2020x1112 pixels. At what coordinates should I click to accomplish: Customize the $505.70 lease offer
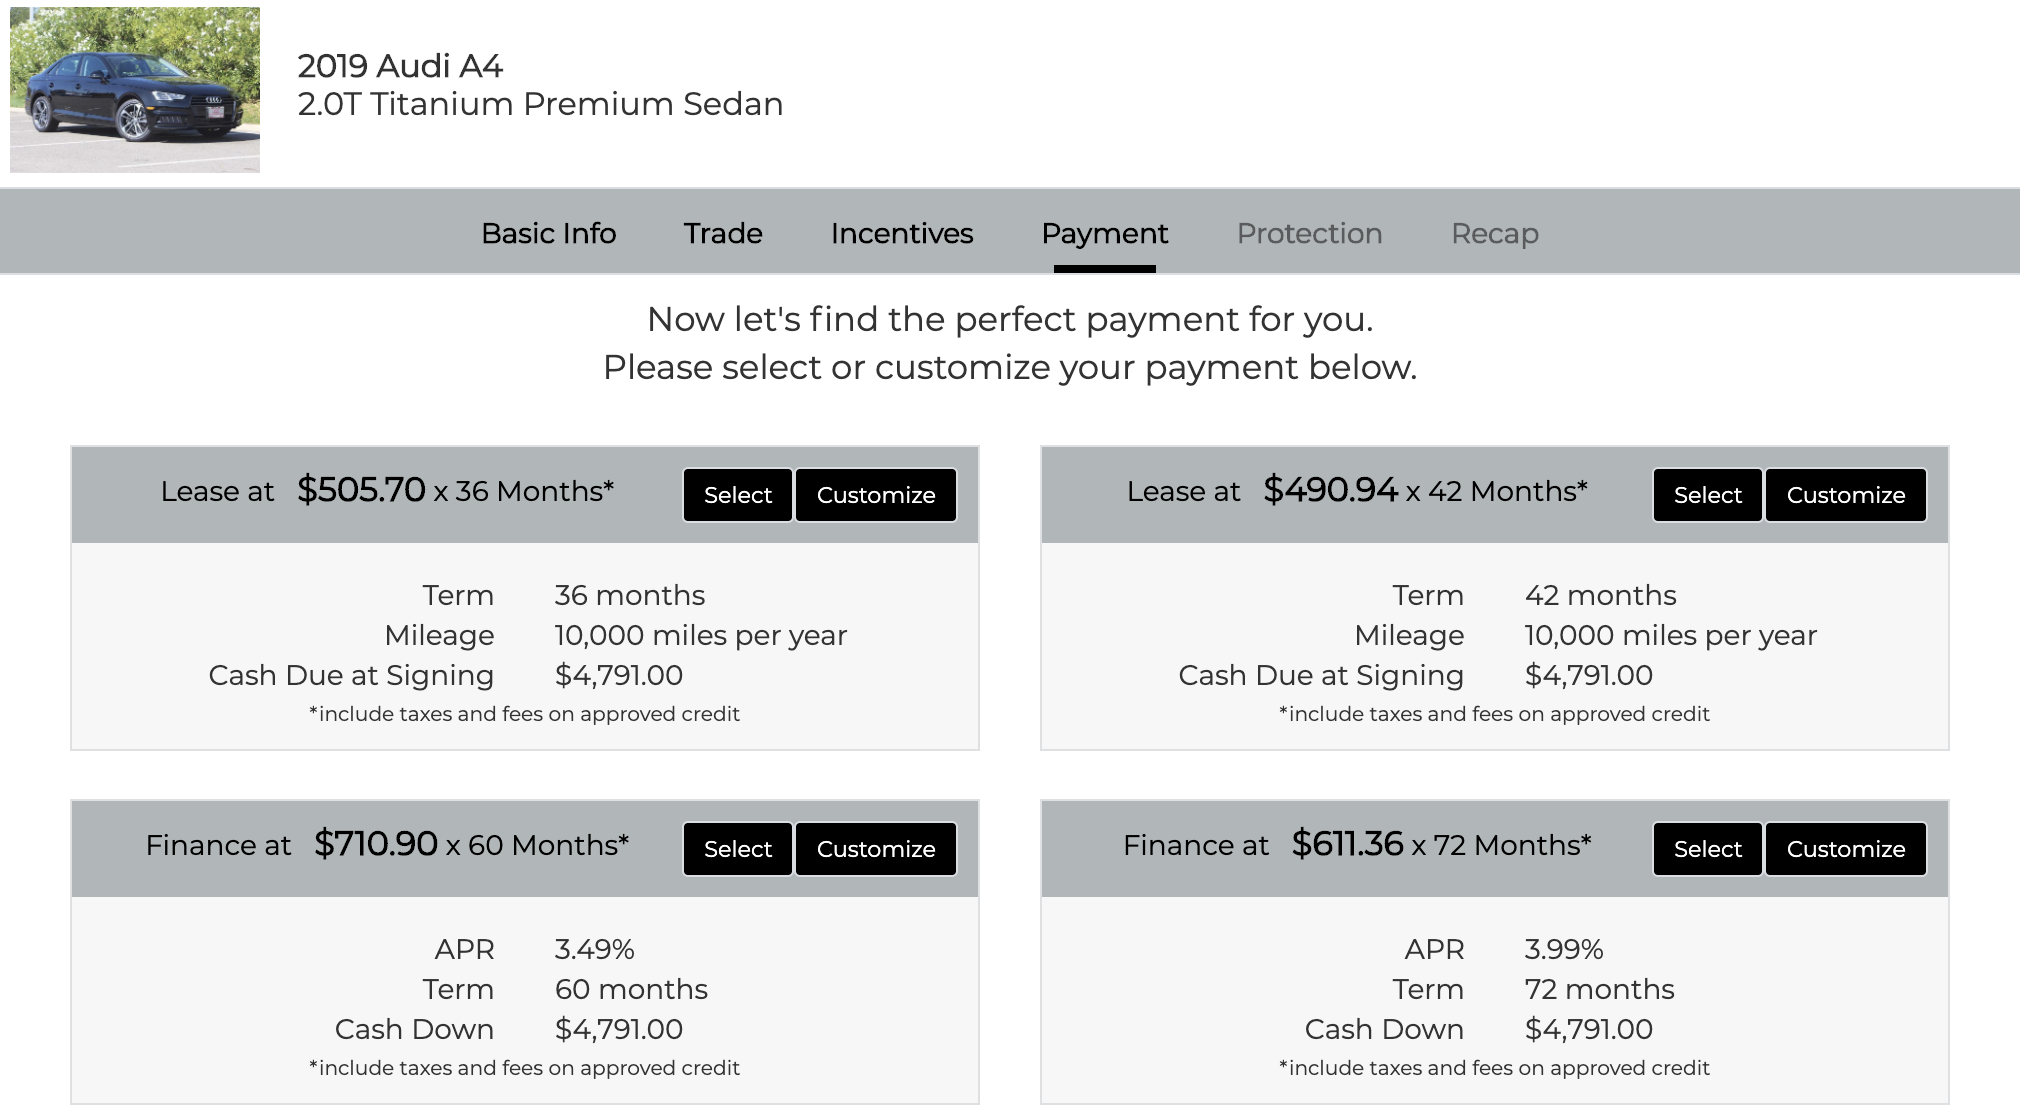(876, 495)
